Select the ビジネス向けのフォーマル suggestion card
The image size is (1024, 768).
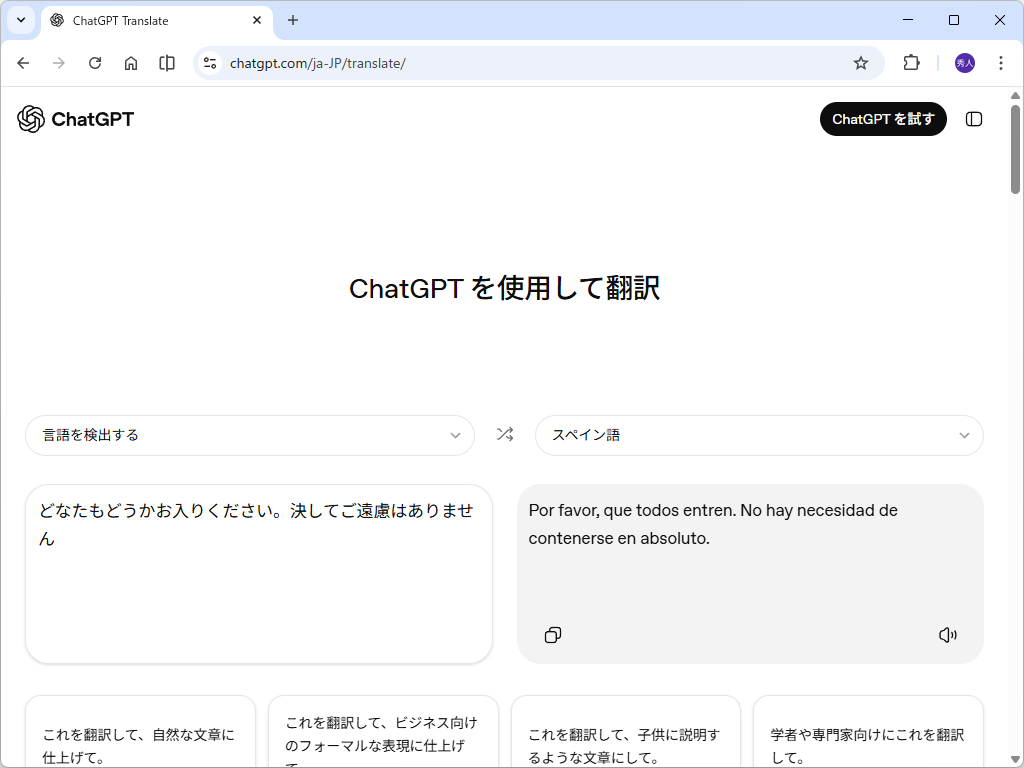383,733
